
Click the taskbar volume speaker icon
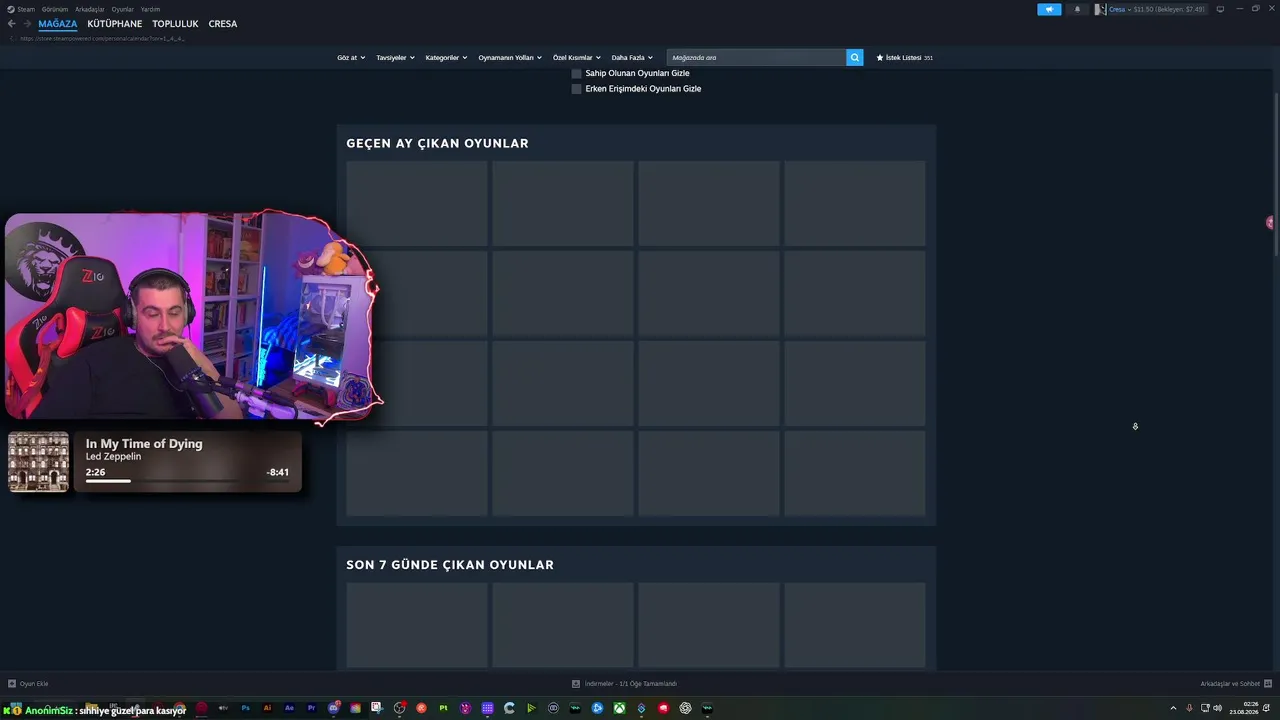point(1217,708)
